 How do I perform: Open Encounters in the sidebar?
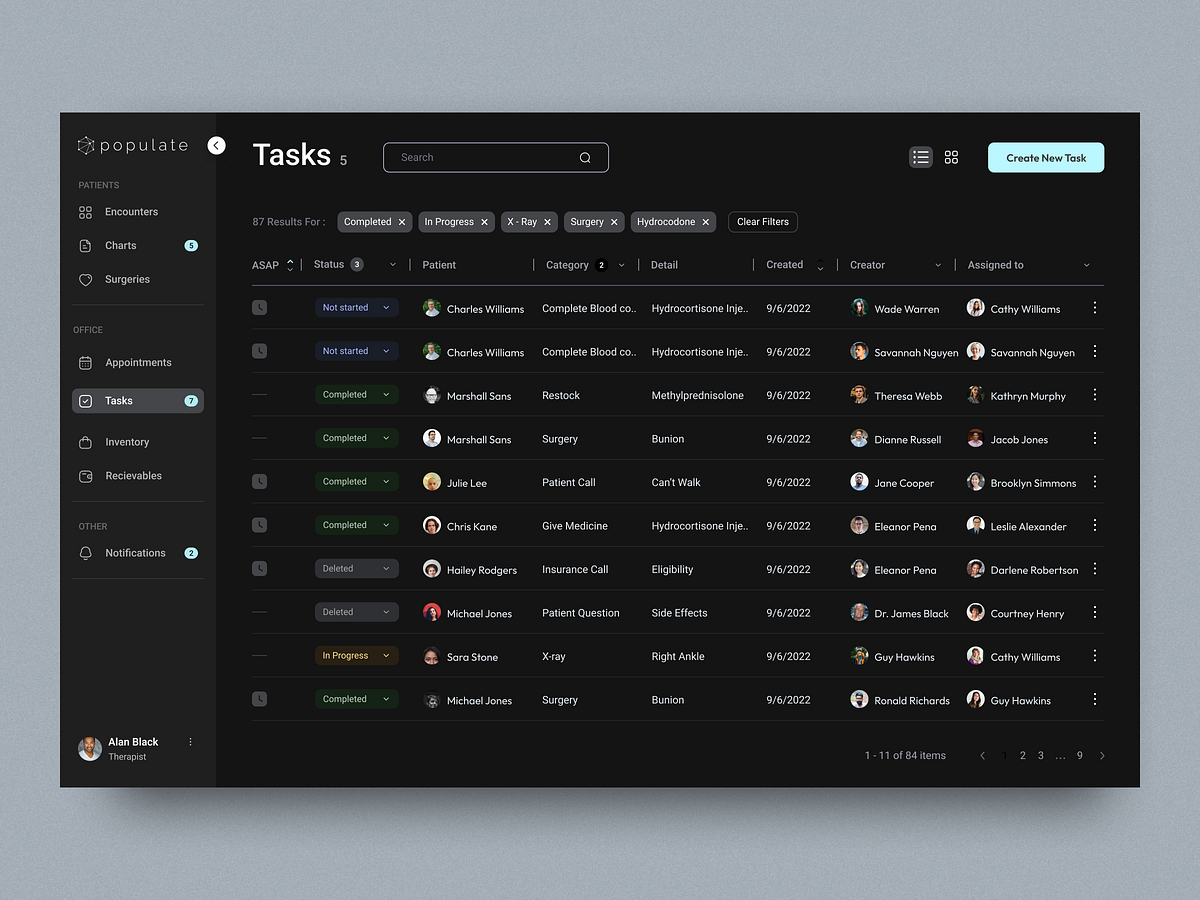click(x=131, y=211)
